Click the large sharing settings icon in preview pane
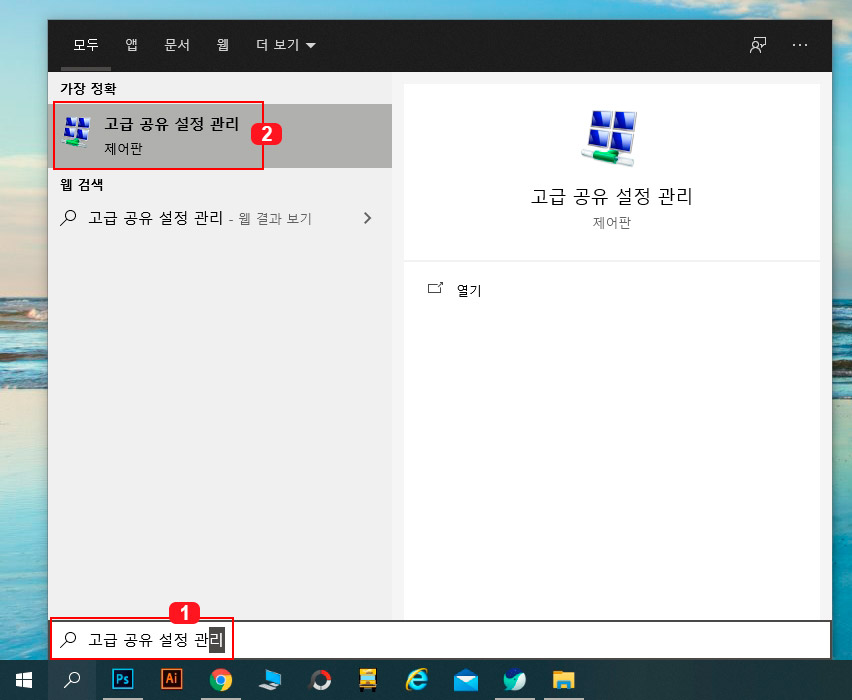The width and height of the screenshot is (852, 700). click(x=612, y=135)
